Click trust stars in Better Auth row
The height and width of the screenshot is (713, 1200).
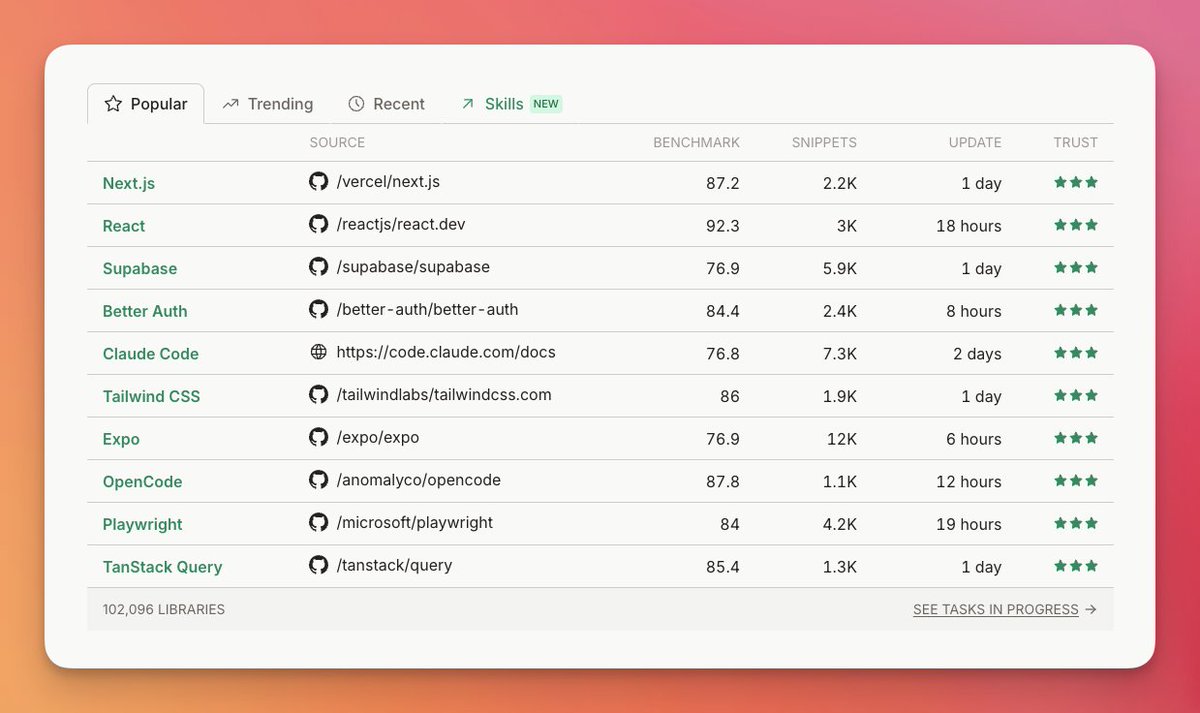[x=1076, y=310]
